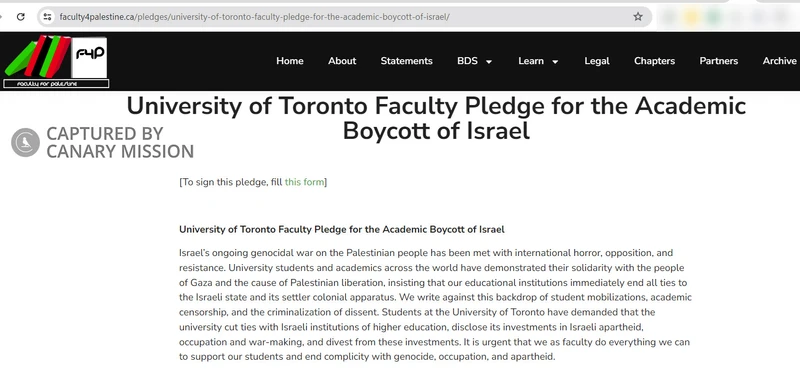Screen dimensions: 800x374
Task: Click the BDS menu label
Action: click(467, 61)
